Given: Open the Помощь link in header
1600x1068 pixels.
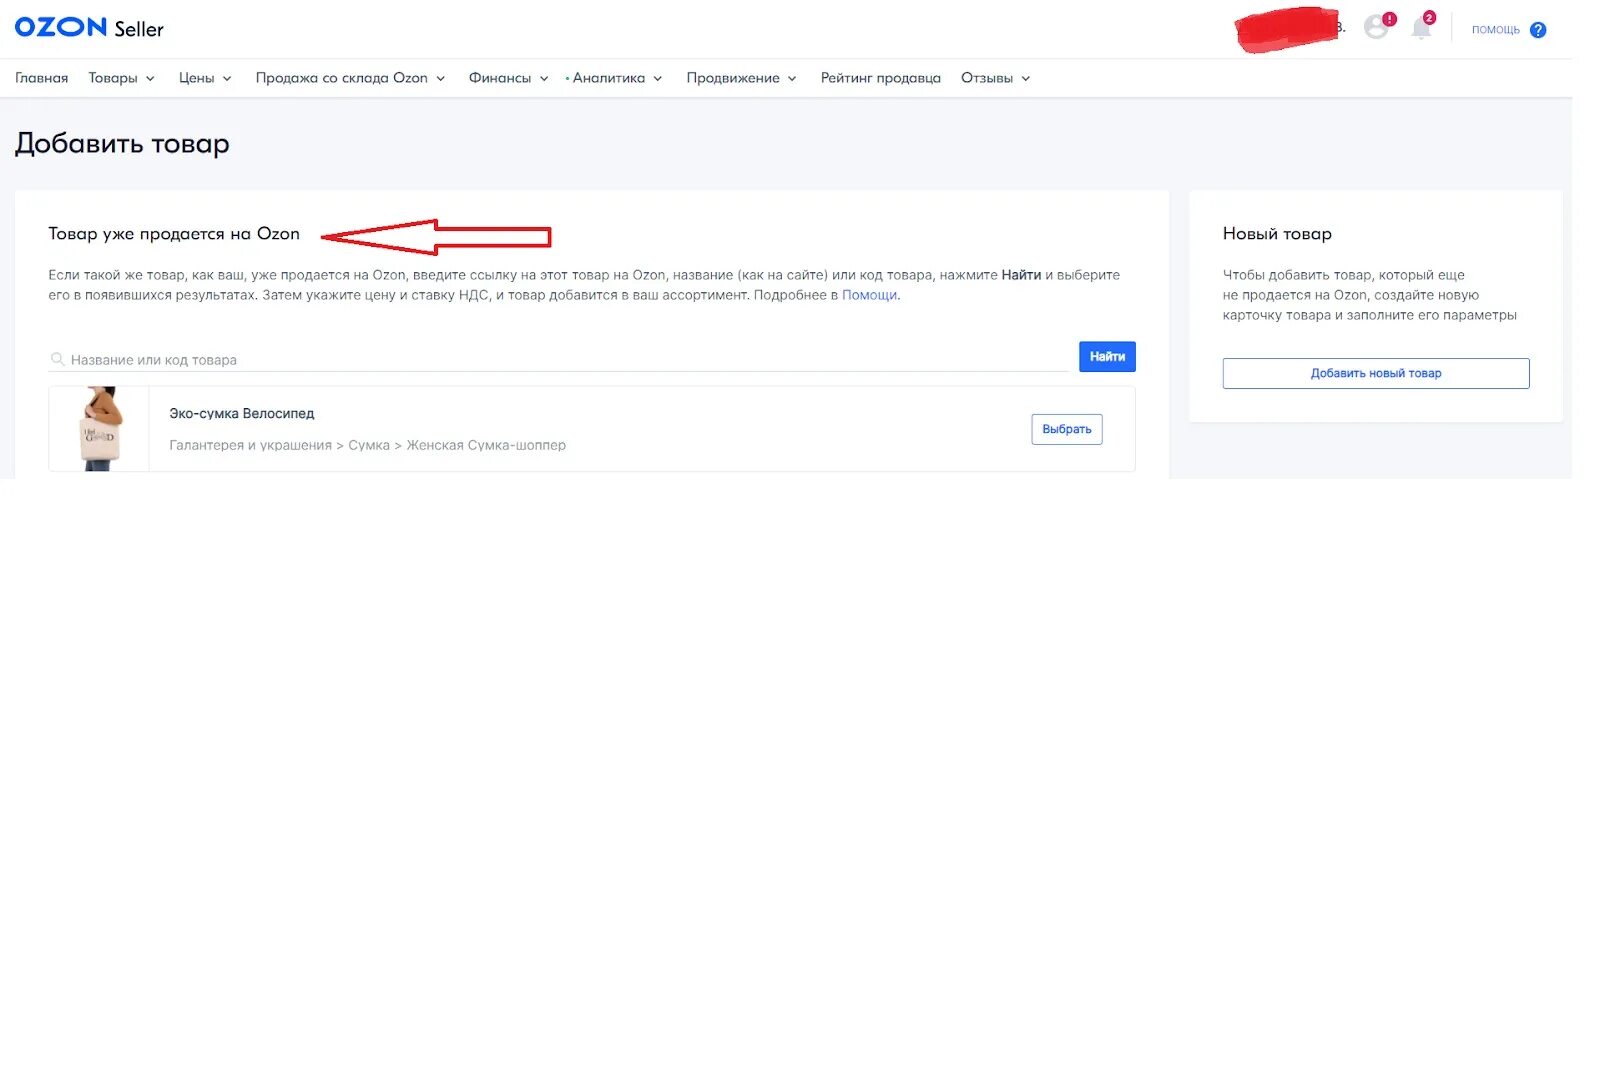Looking at the screenshot, I should pyautogui.click(x=1495, y=30).
